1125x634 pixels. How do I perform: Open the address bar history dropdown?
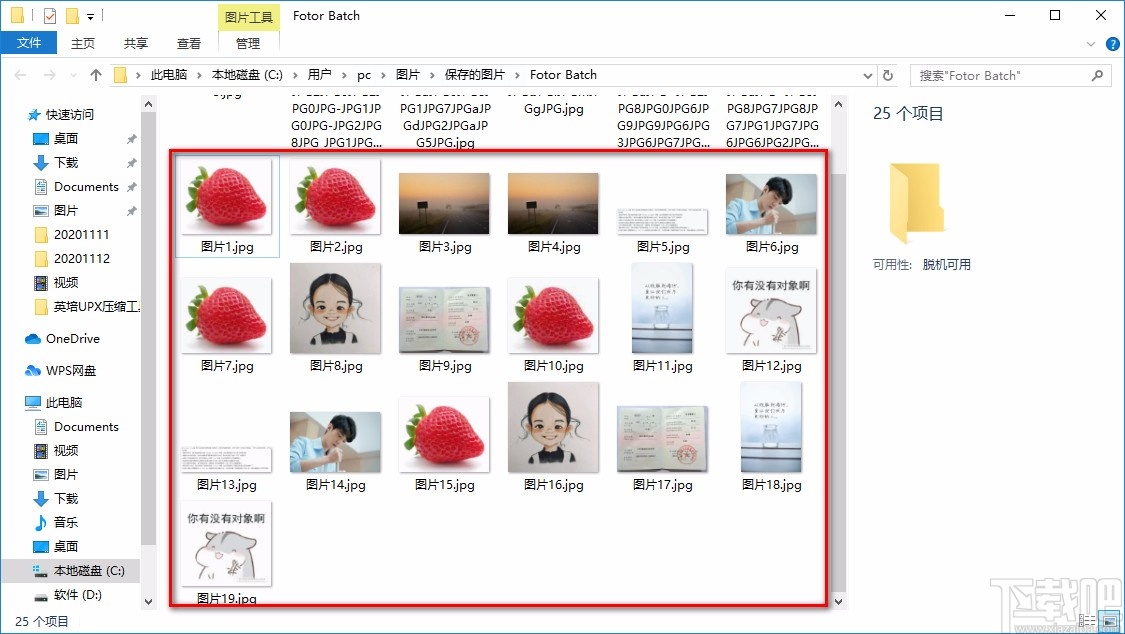[867, 74]
